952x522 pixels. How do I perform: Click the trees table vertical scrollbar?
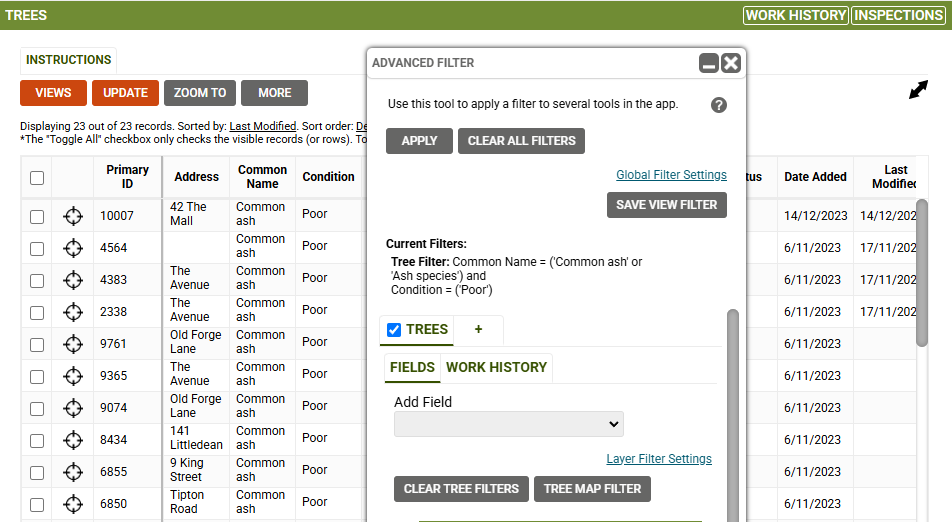pyautogui.click(x=922, y=273)
